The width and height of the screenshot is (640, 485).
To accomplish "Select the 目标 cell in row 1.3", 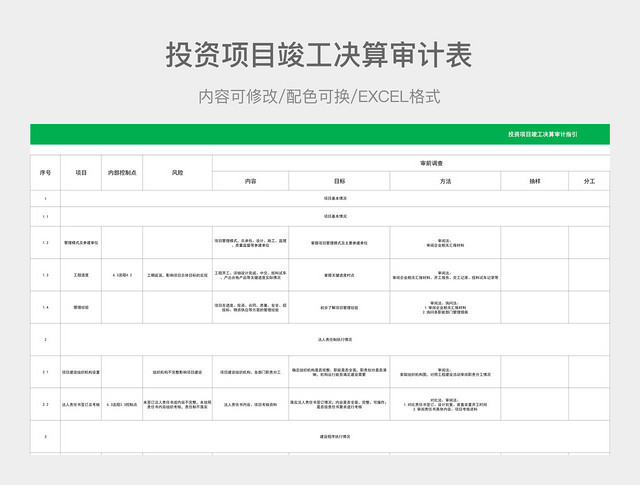I will [x=339, y=275].
